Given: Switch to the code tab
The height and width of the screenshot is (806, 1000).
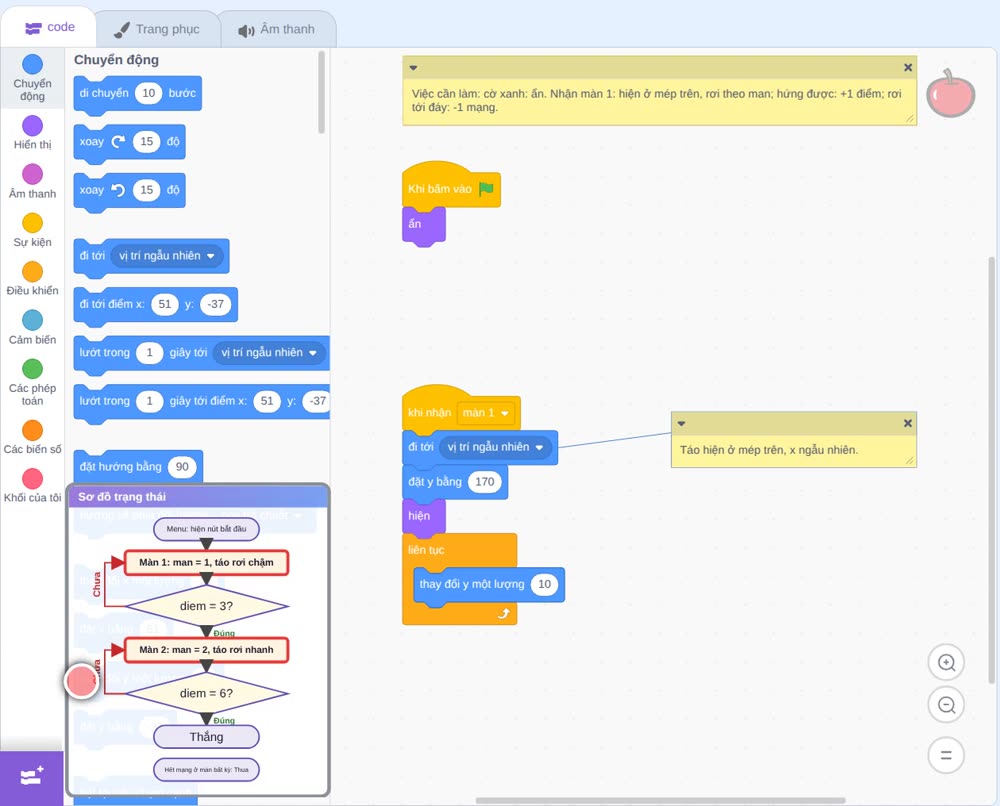Looking at the screenshot, I should click(x=49, y=27).
